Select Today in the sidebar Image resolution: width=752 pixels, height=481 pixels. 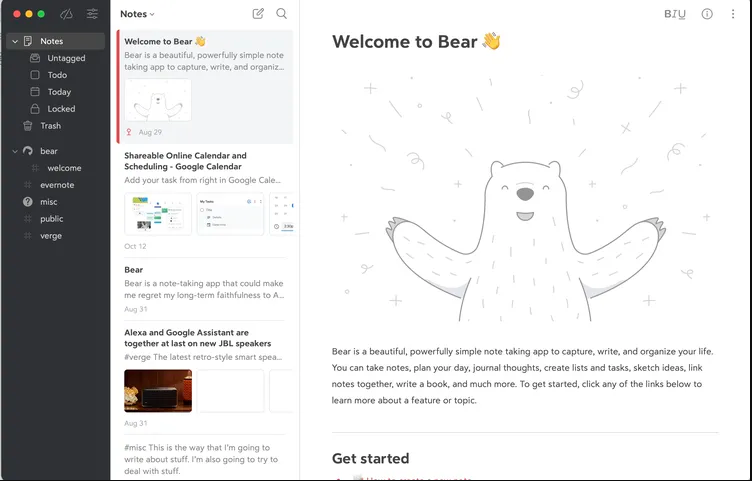click(x=59, y=92)
